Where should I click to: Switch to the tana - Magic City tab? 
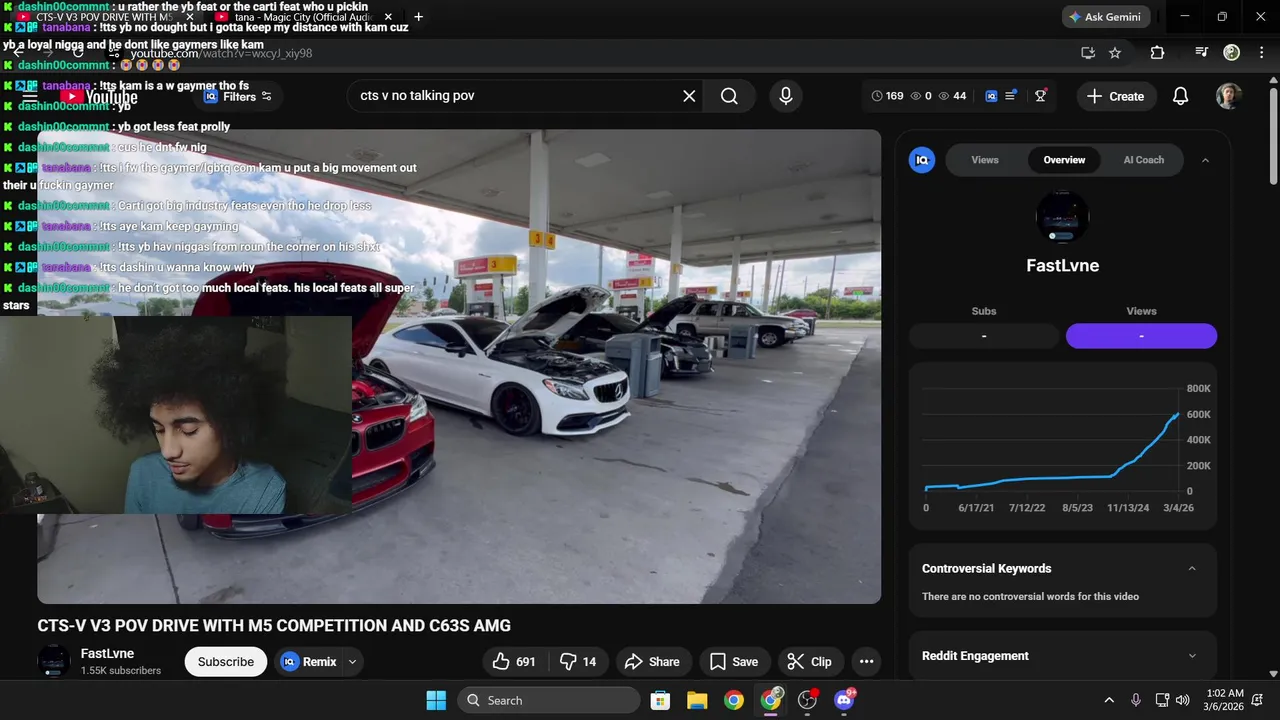coord(302,17)
